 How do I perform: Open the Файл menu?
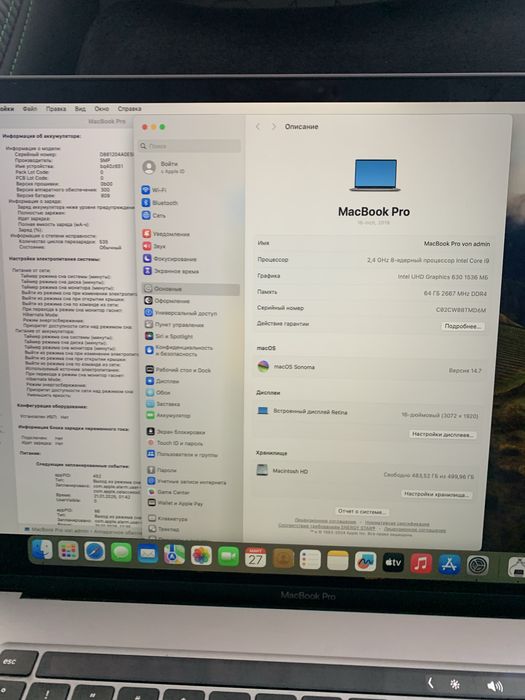click(x=30, y=108)
